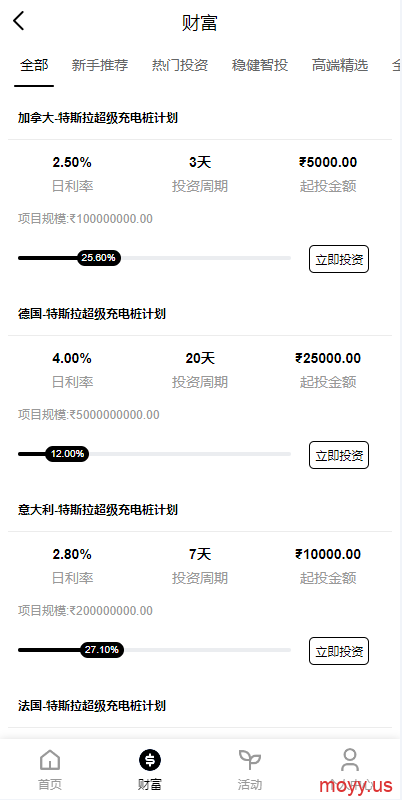402x800 pixels.
Task: Open 法国-特斯拉超级充电桩计划 title
Action: (92, 706)
